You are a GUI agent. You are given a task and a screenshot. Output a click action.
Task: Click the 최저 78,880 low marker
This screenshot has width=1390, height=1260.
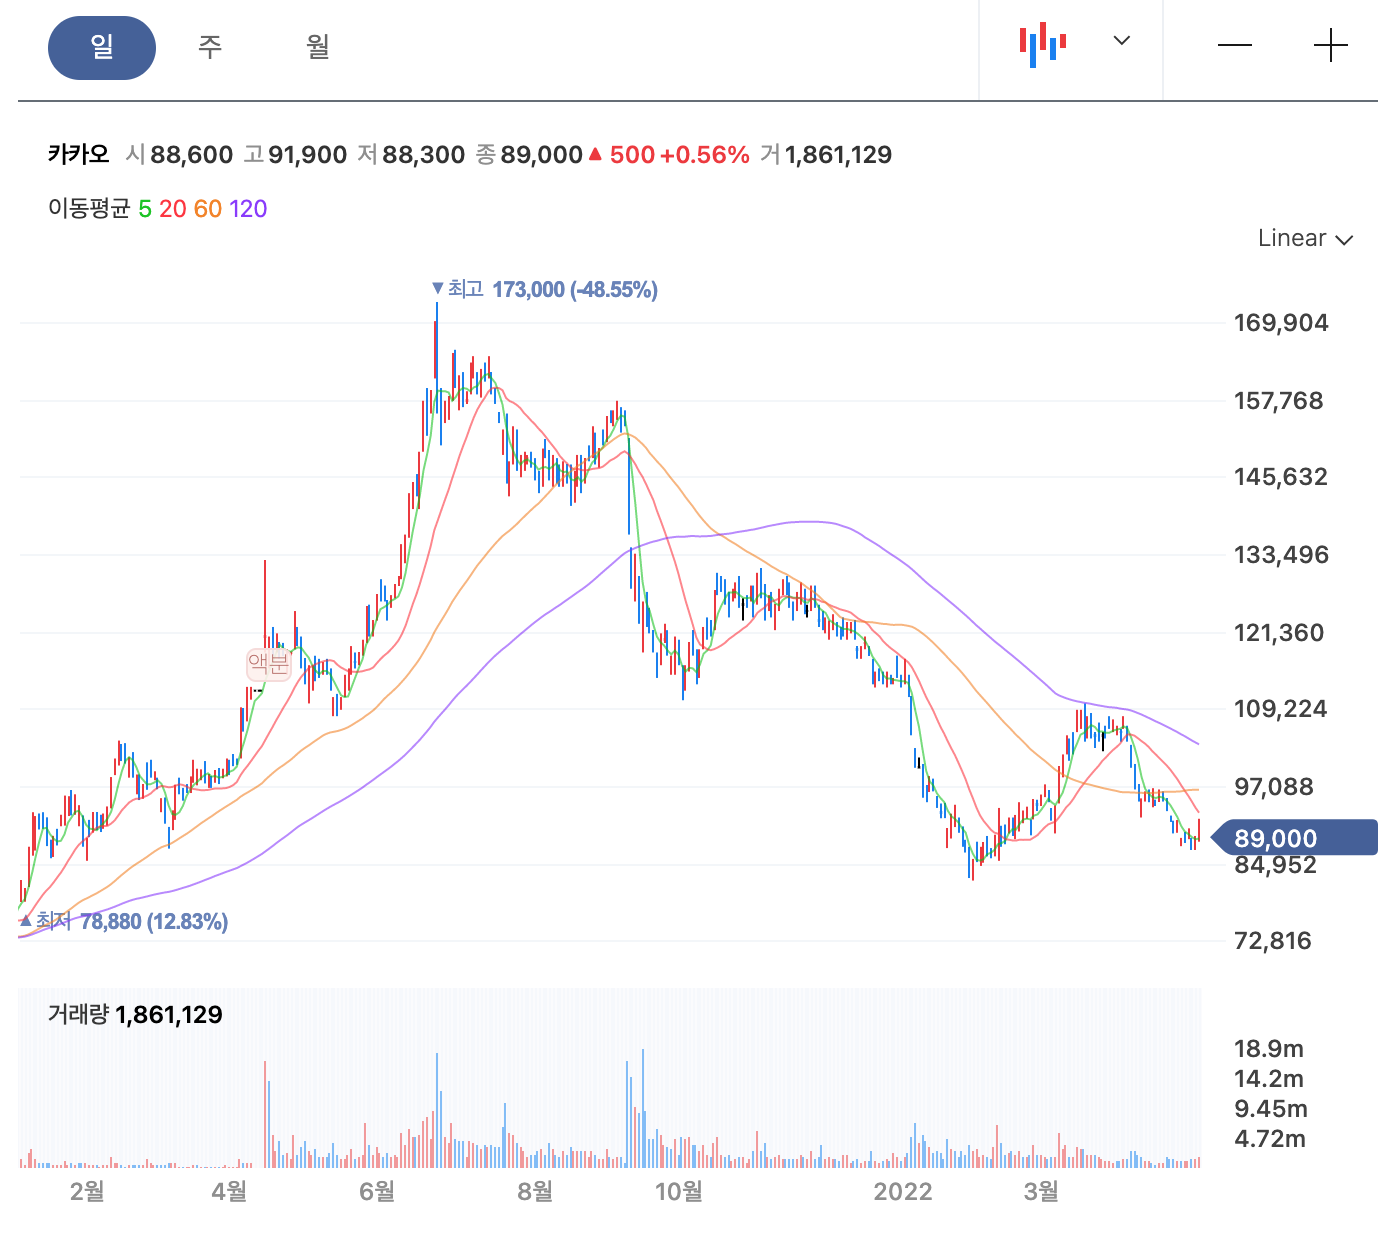coord(124,922)
